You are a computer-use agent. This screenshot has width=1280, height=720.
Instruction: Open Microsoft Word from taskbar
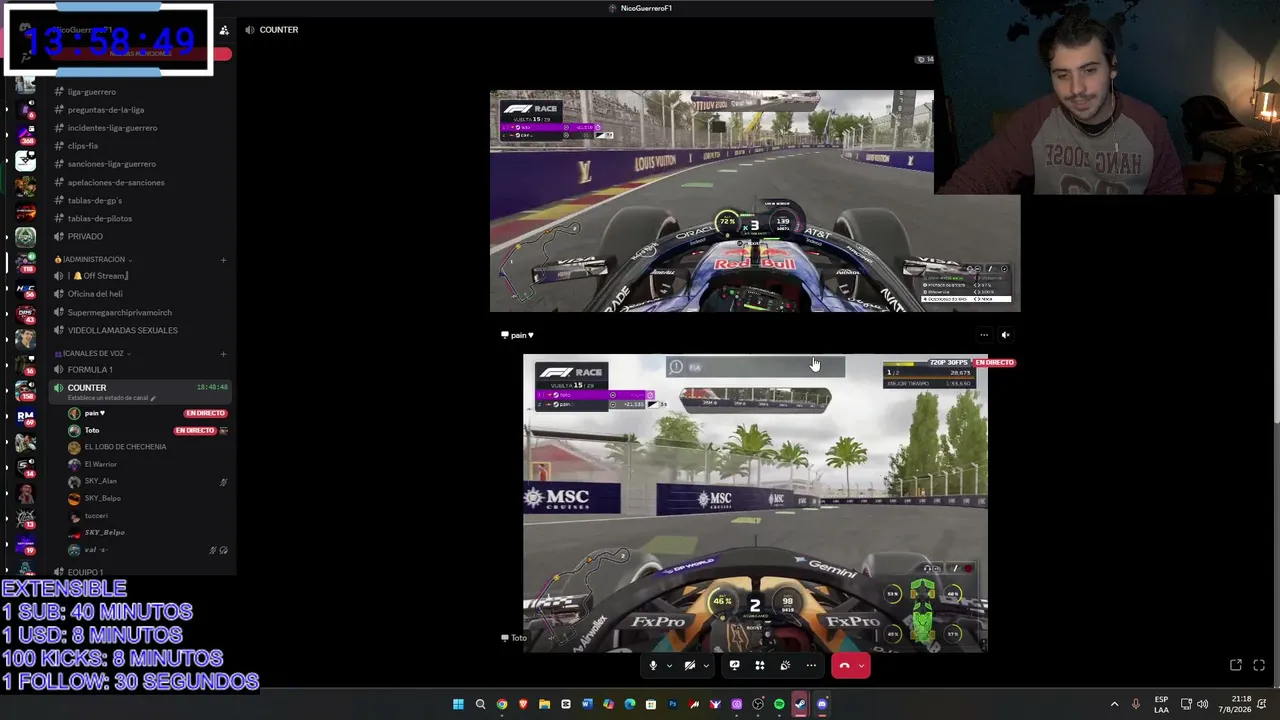tap(587, 704)
